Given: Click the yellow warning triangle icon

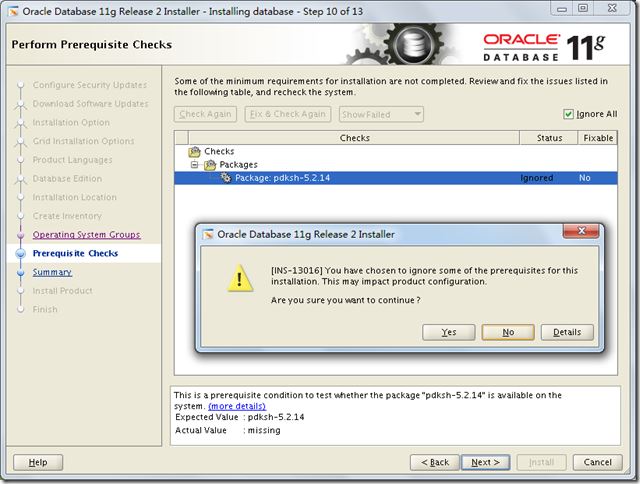Looking at the screenshot, I should click(x=240, y=278).
